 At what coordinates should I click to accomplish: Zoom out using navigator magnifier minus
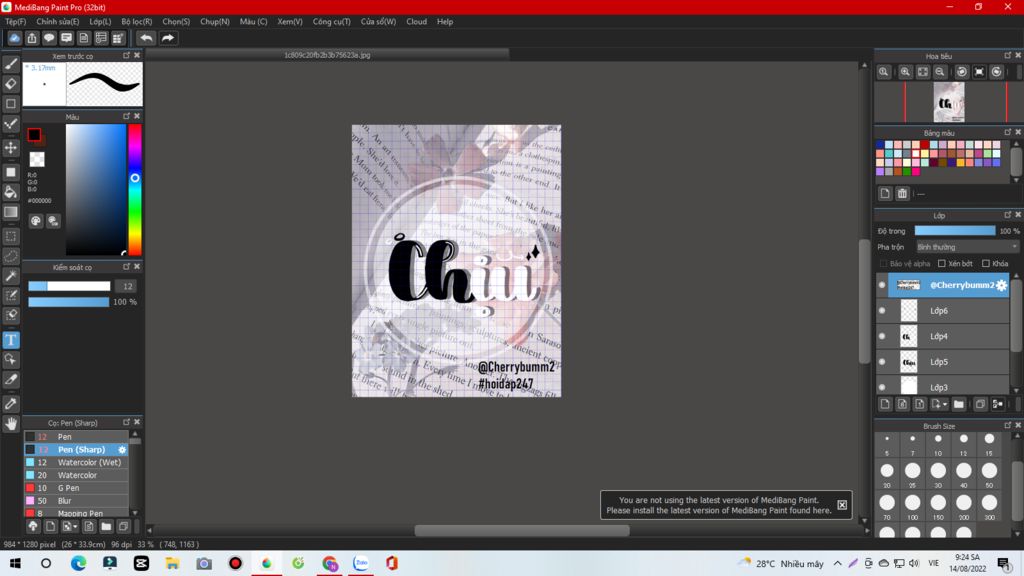[x=940, y=72]
